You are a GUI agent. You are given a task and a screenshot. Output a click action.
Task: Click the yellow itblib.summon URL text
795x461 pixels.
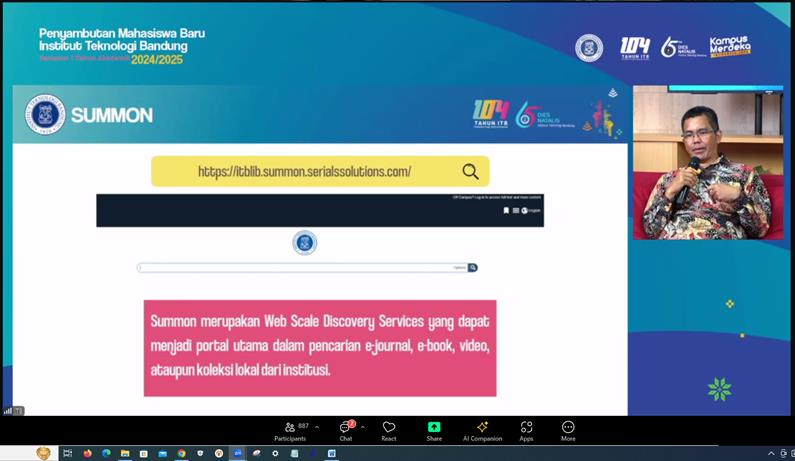pyautogui.click(x=305, y=171)
